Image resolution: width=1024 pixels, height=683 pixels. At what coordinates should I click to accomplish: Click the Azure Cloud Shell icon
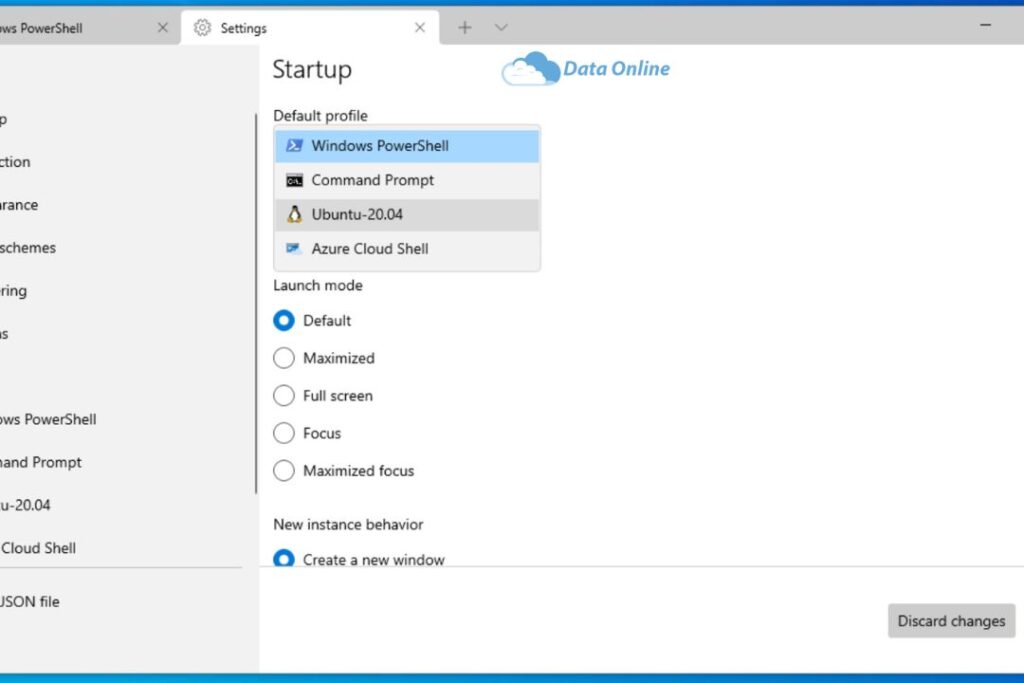294,248
